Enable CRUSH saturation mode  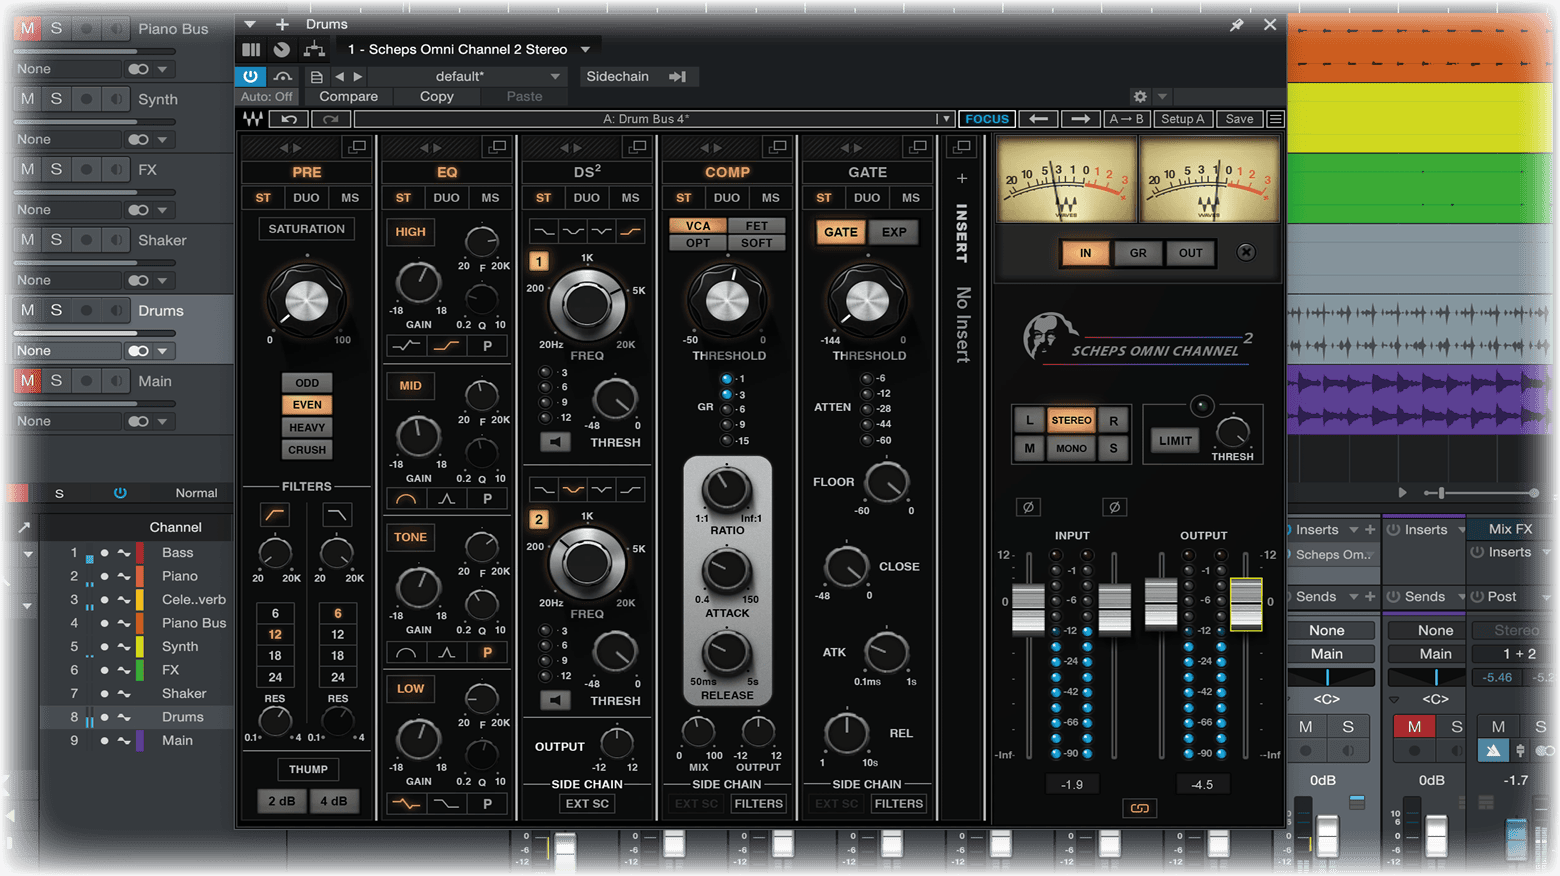pyautogui.click(x=307, y=450)
